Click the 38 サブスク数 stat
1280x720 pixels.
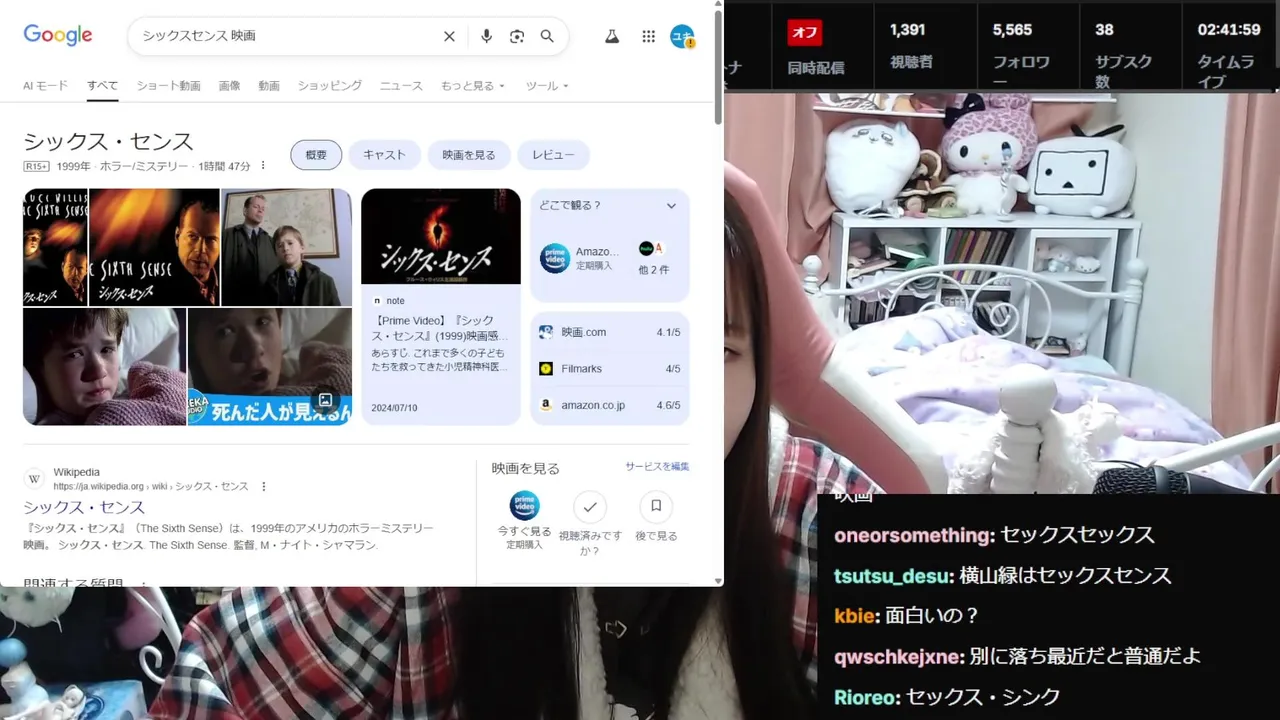1123,54
